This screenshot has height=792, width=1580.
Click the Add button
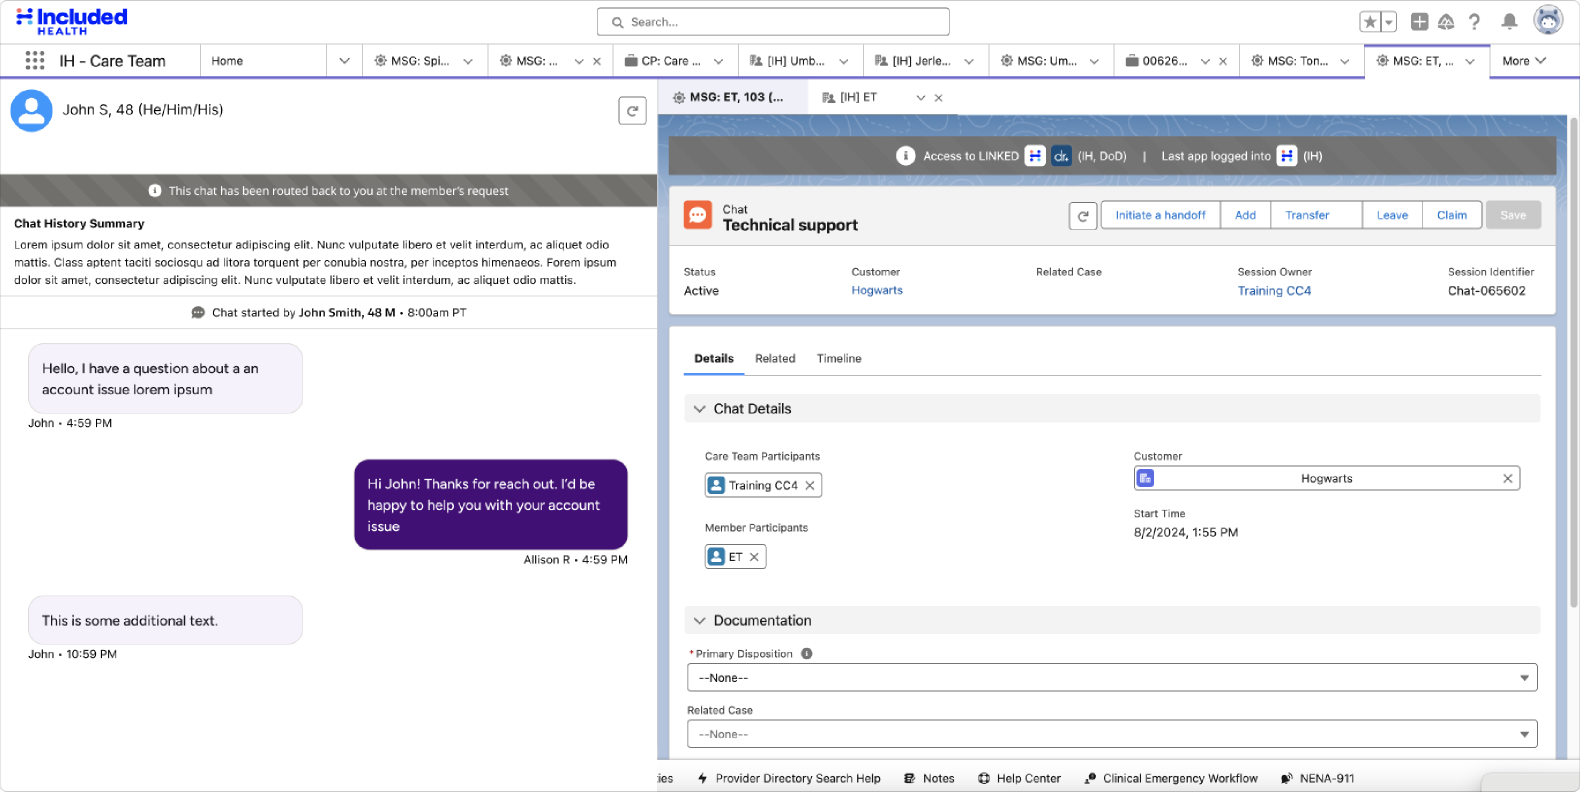1245,215
